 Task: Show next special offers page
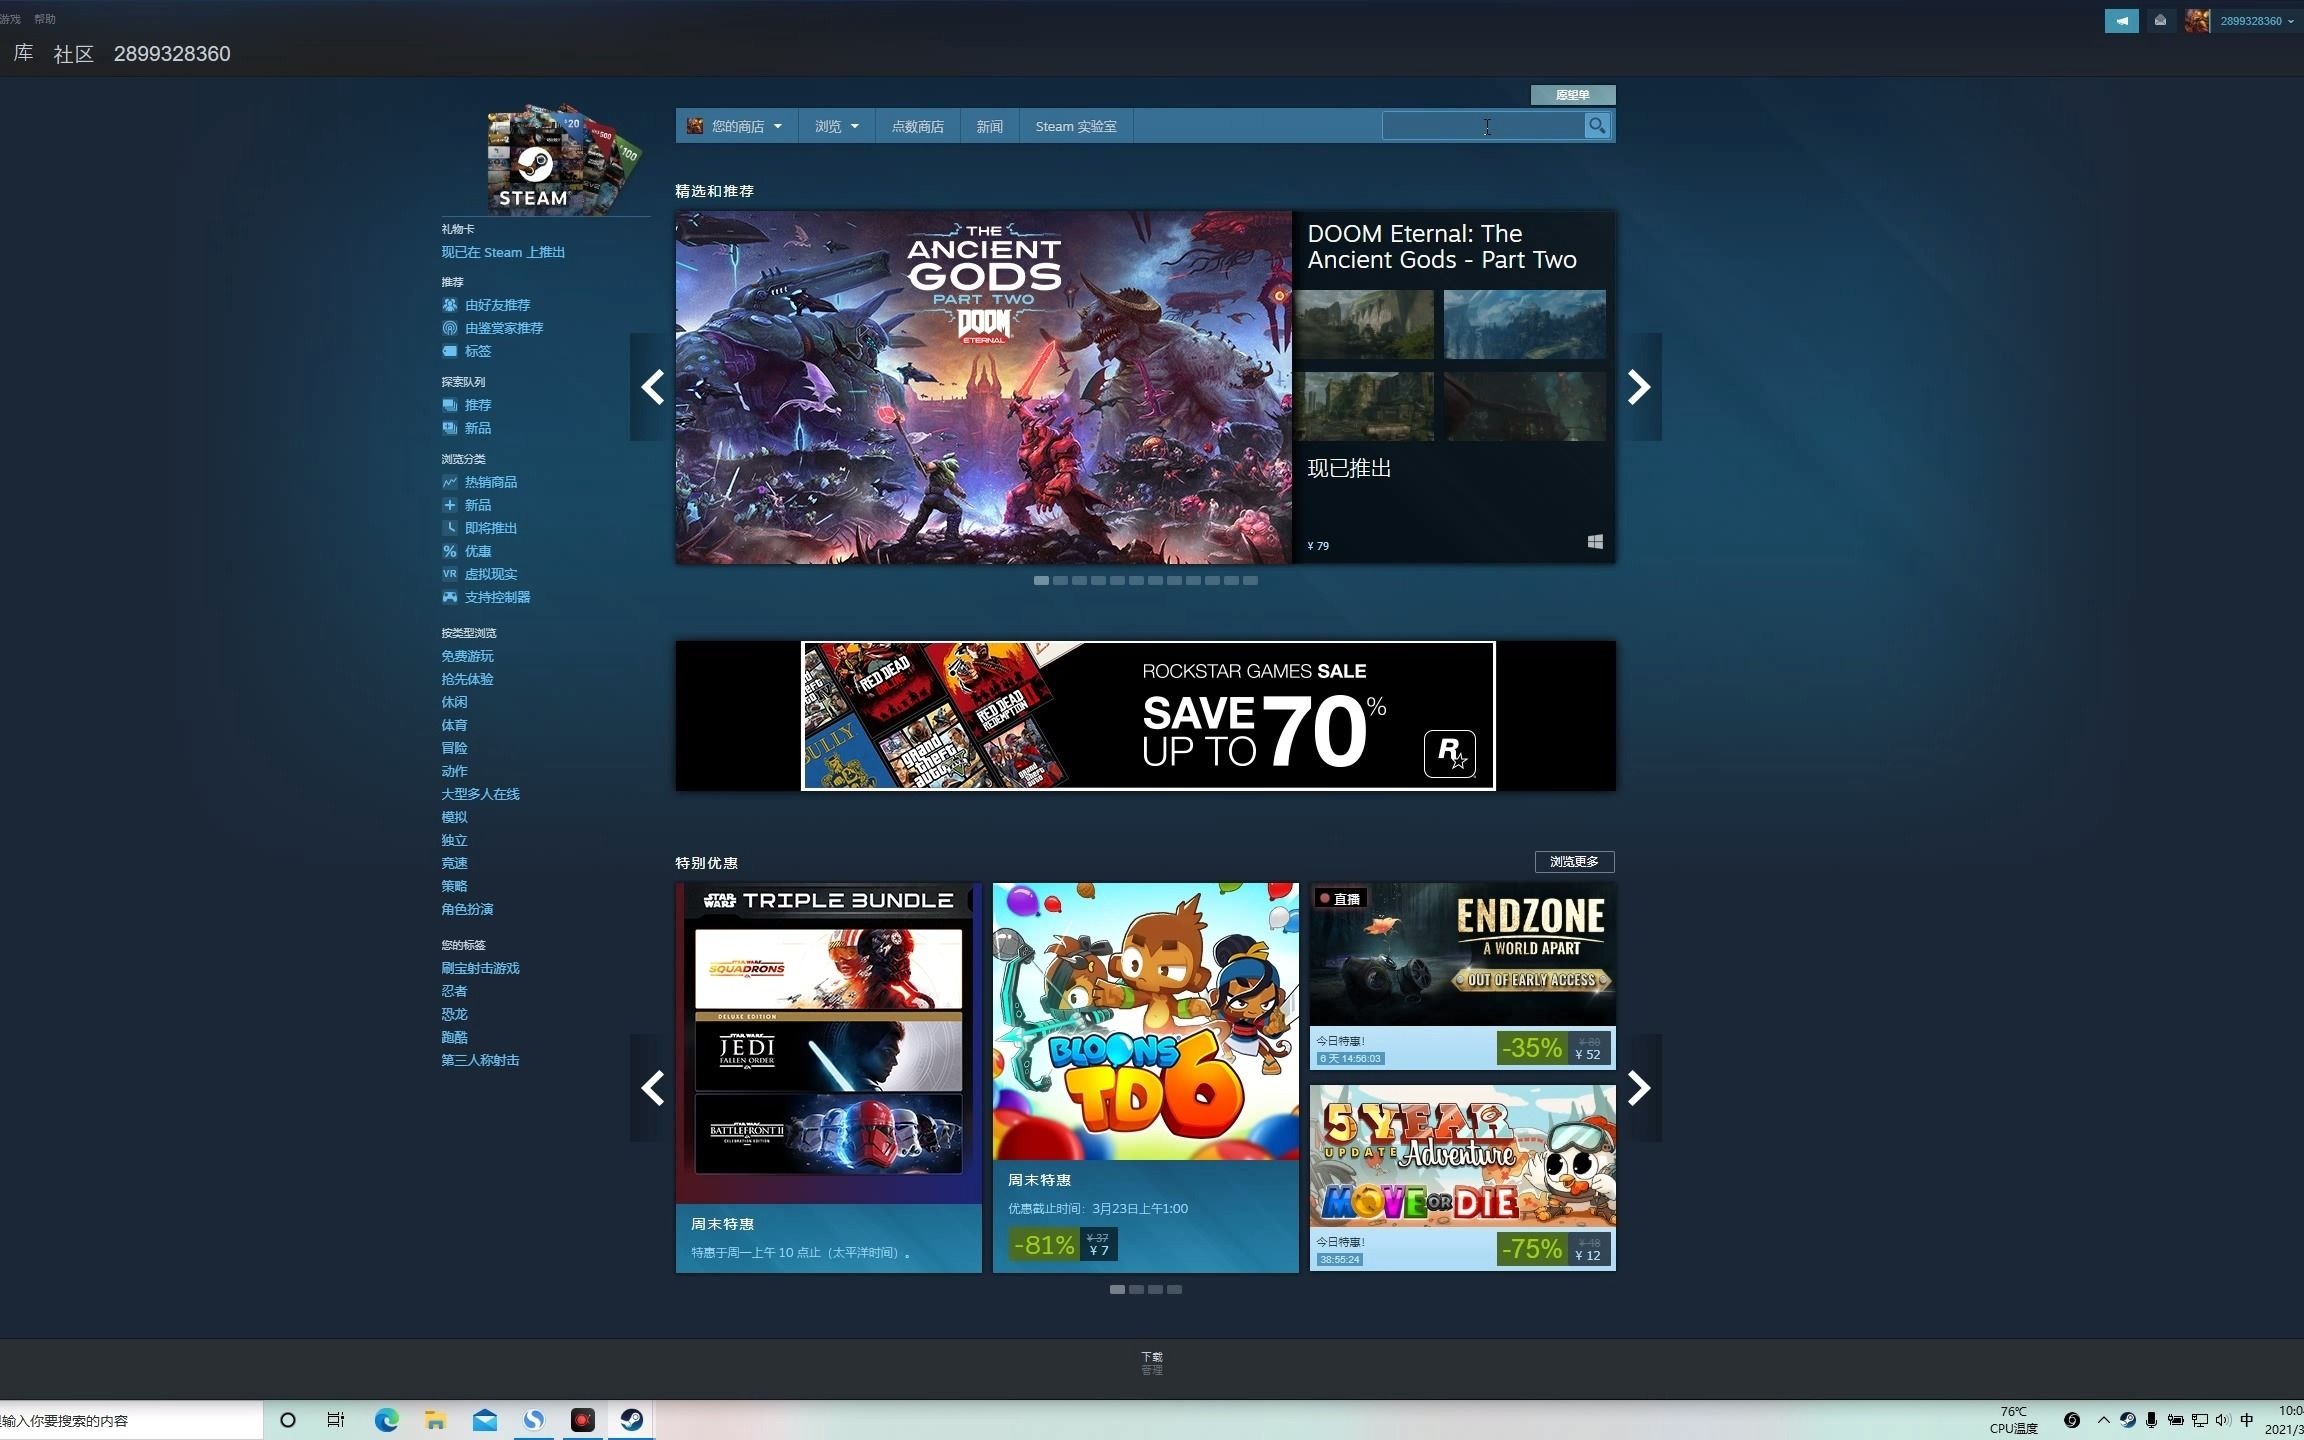tap(1639, 1088)
